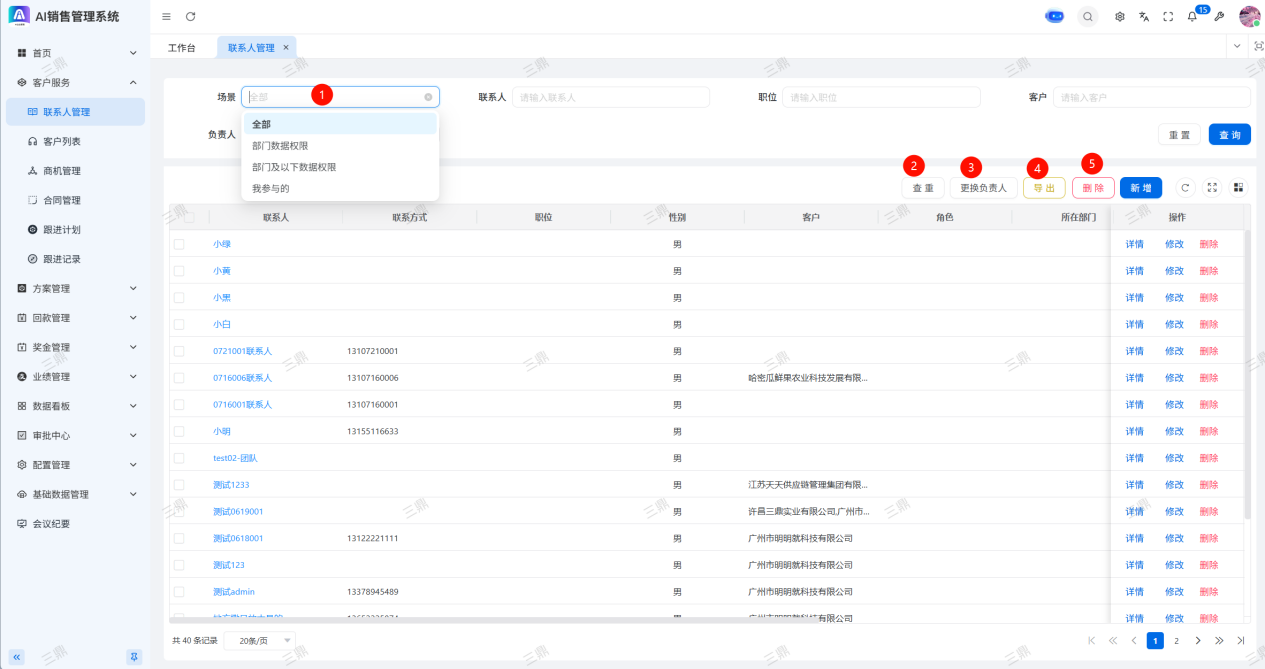
Task: Click the table fullscreen expand icon
Action: 1212,187
